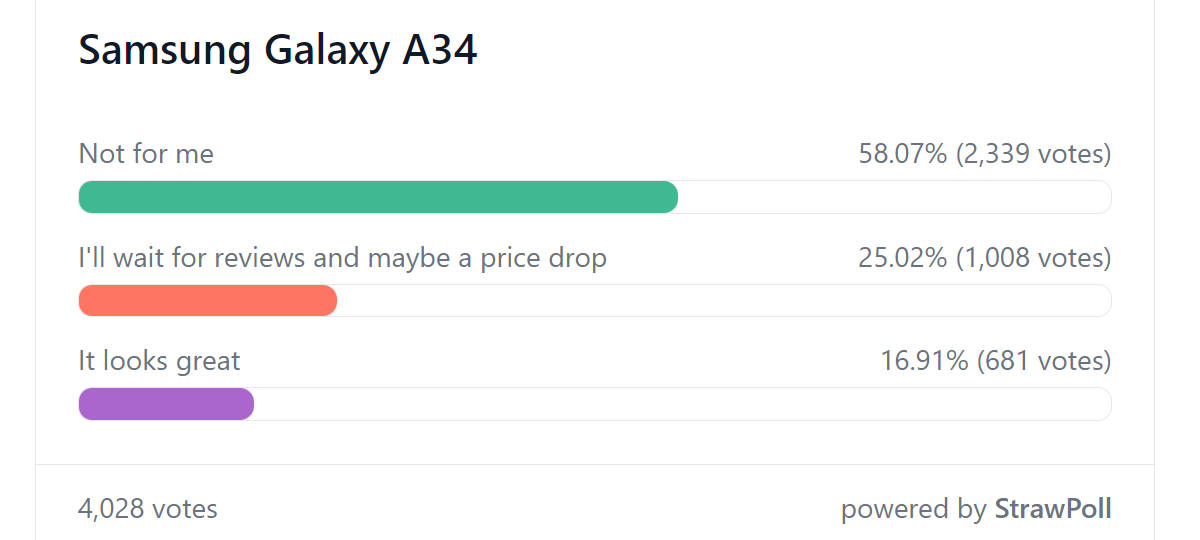Screen dimensions: 1200x540
Task: Click the 4,028 votes total count
Action: [x=148, y=509]
